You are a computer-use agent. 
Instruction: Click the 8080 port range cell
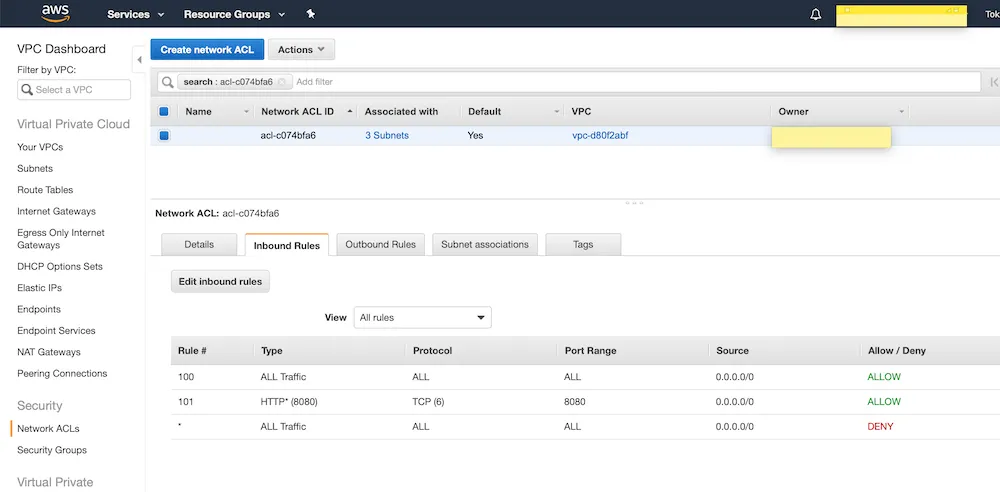[575, 401]
